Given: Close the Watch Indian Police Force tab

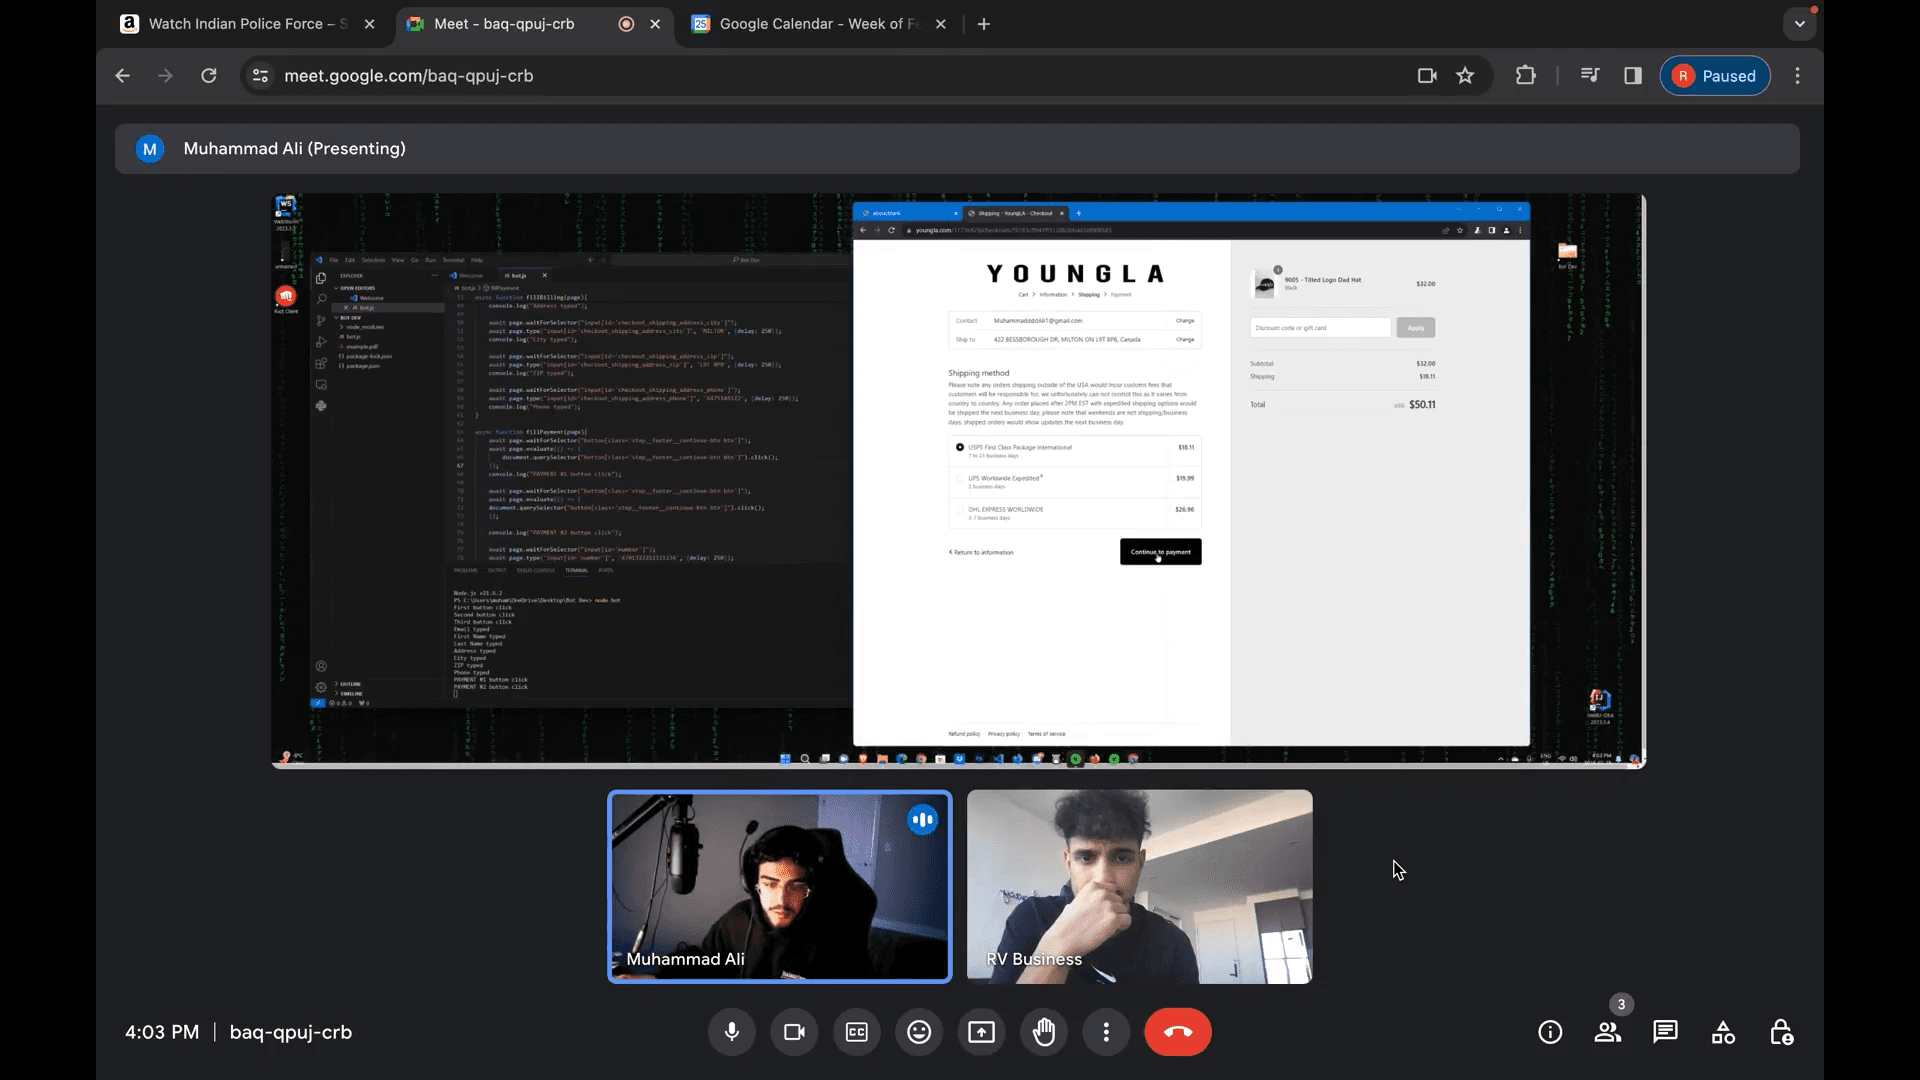Looking at the screenshot, I should (x=370, y=24).
